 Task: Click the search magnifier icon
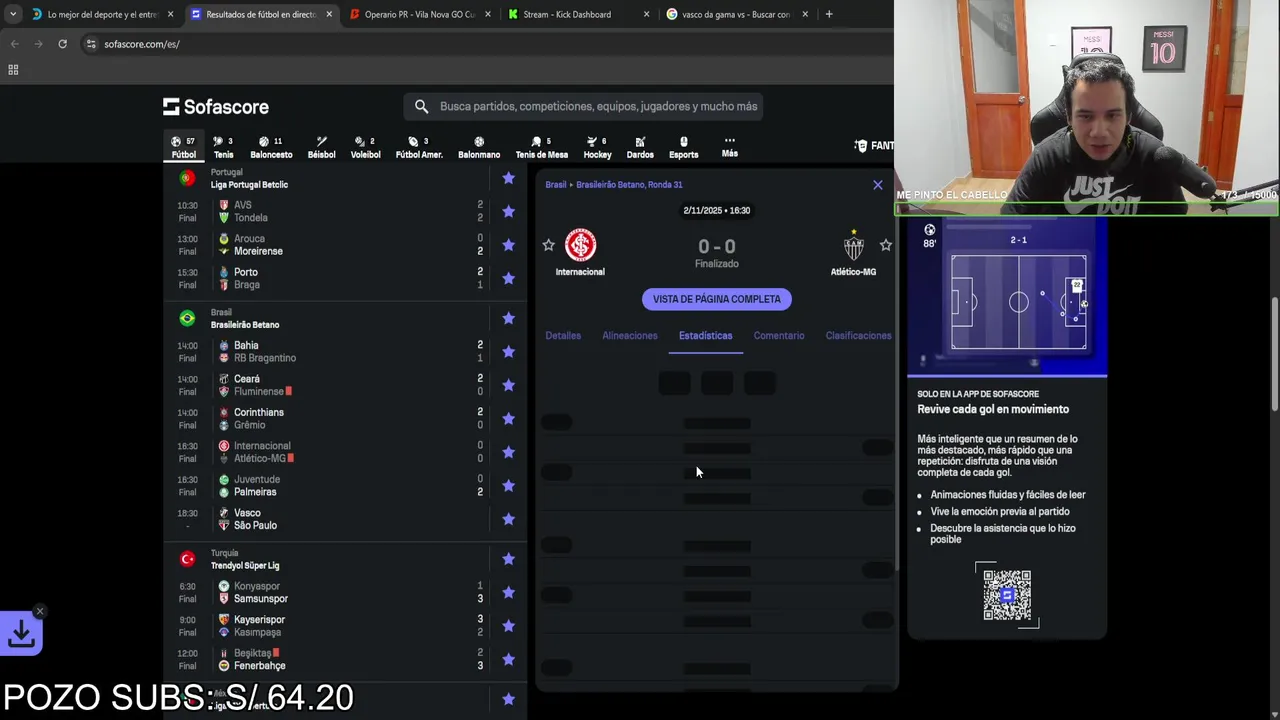(421, 106)
